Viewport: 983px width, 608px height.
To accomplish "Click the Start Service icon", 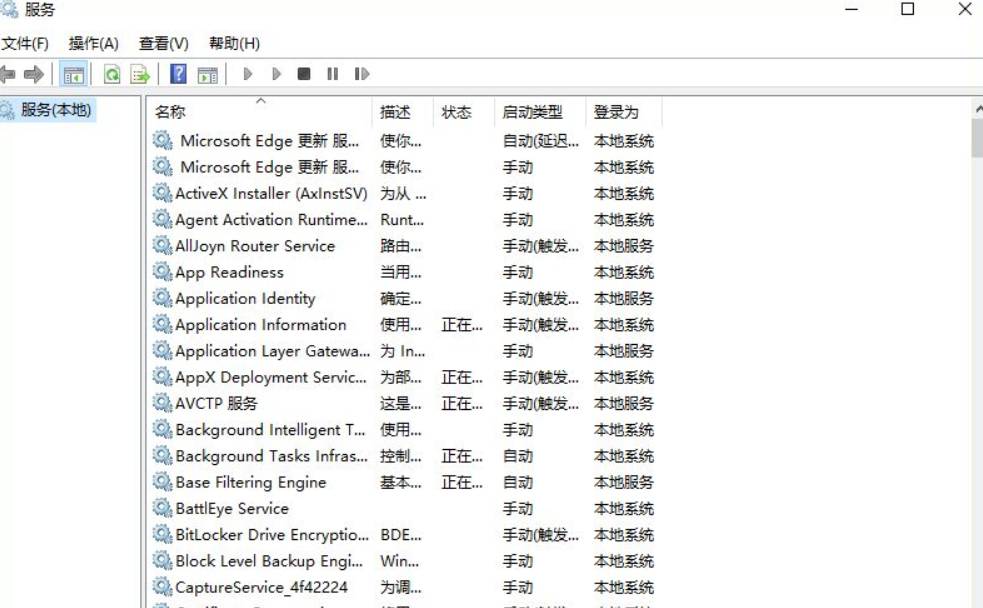I will [x=247, y=73].
